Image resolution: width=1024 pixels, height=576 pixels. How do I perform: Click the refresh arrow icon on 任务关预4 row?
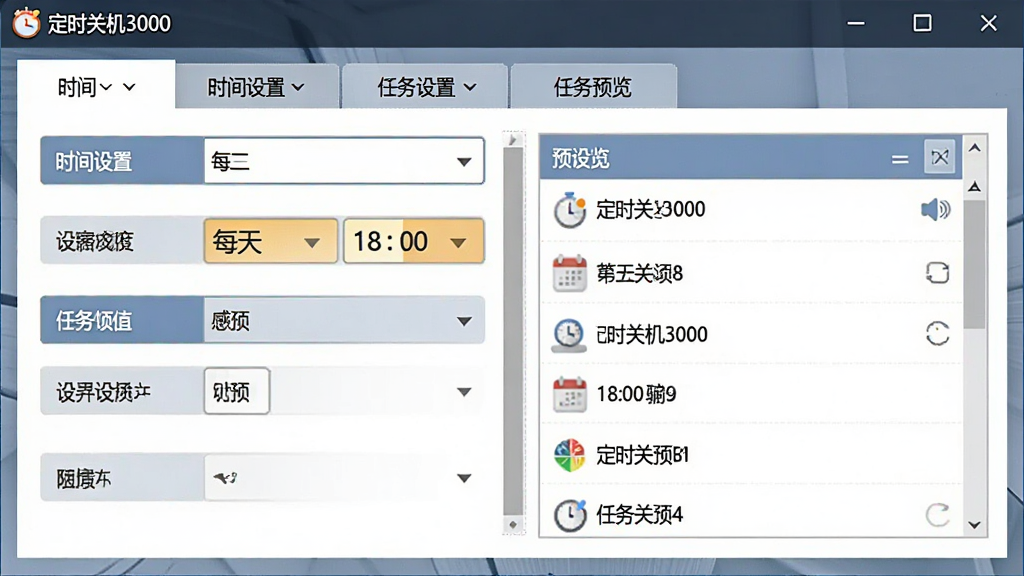click(937, 515)
